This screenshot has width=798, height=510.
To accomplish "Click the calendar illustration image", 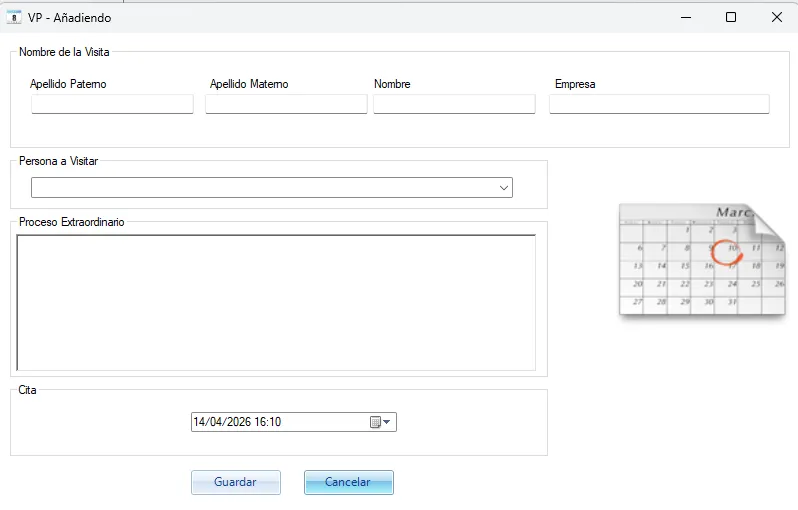I will (x=702, y=260).
